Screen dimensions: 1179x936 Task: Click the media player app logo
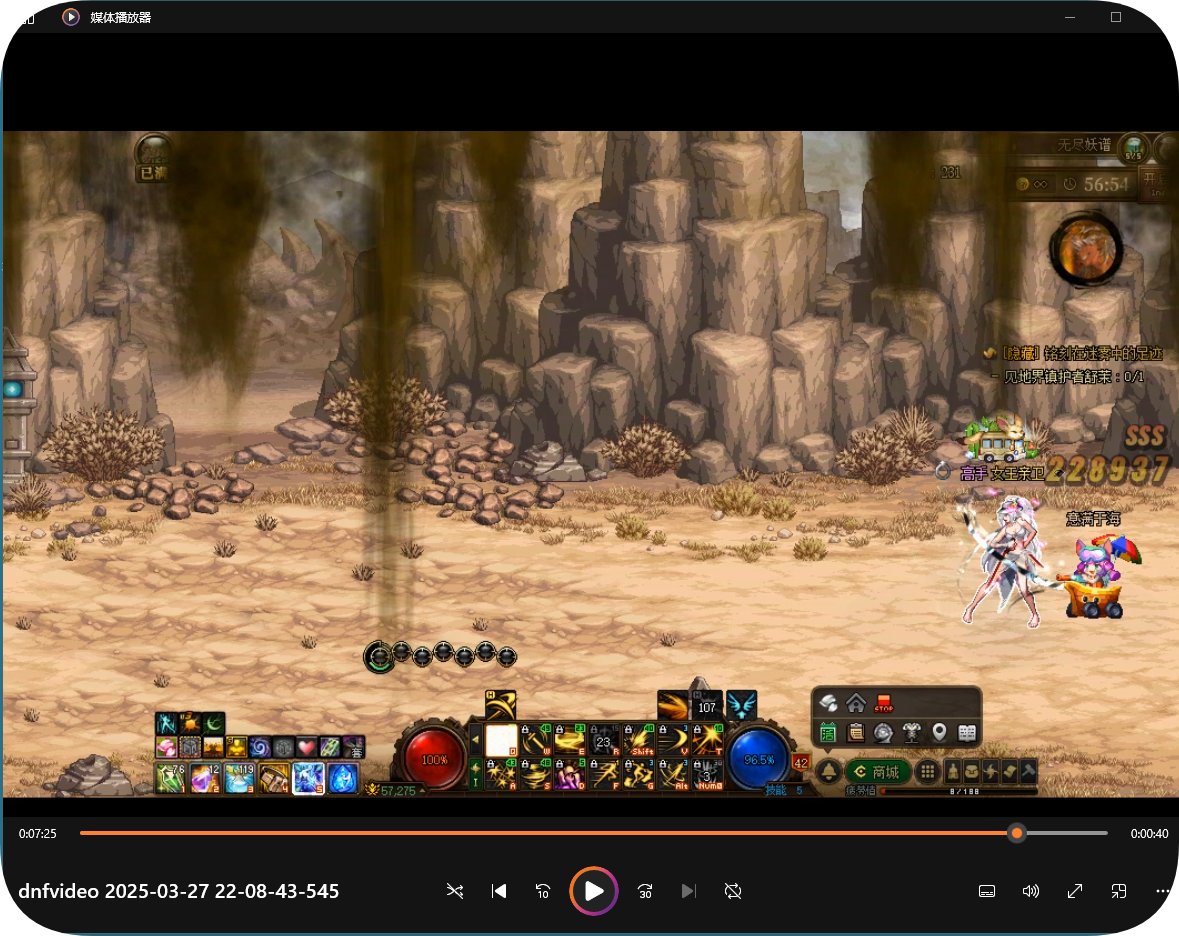71,17
